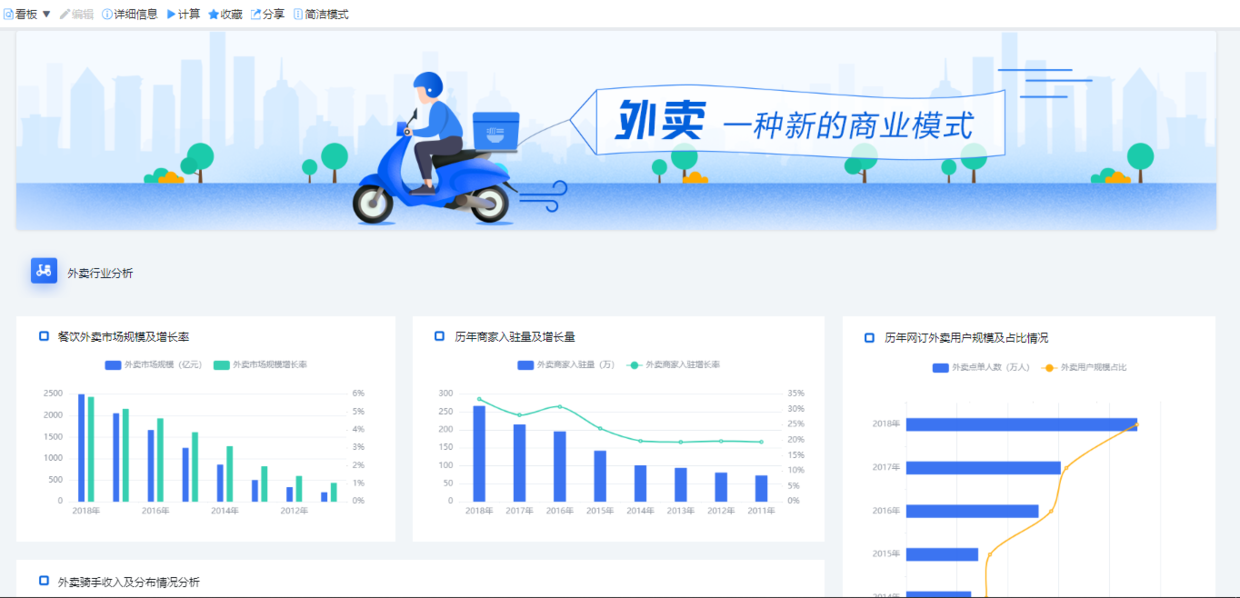Toggle the 外卖商家入驻增长率 legend series
This screenshot has width=1240, height=598.
[673, 365]
